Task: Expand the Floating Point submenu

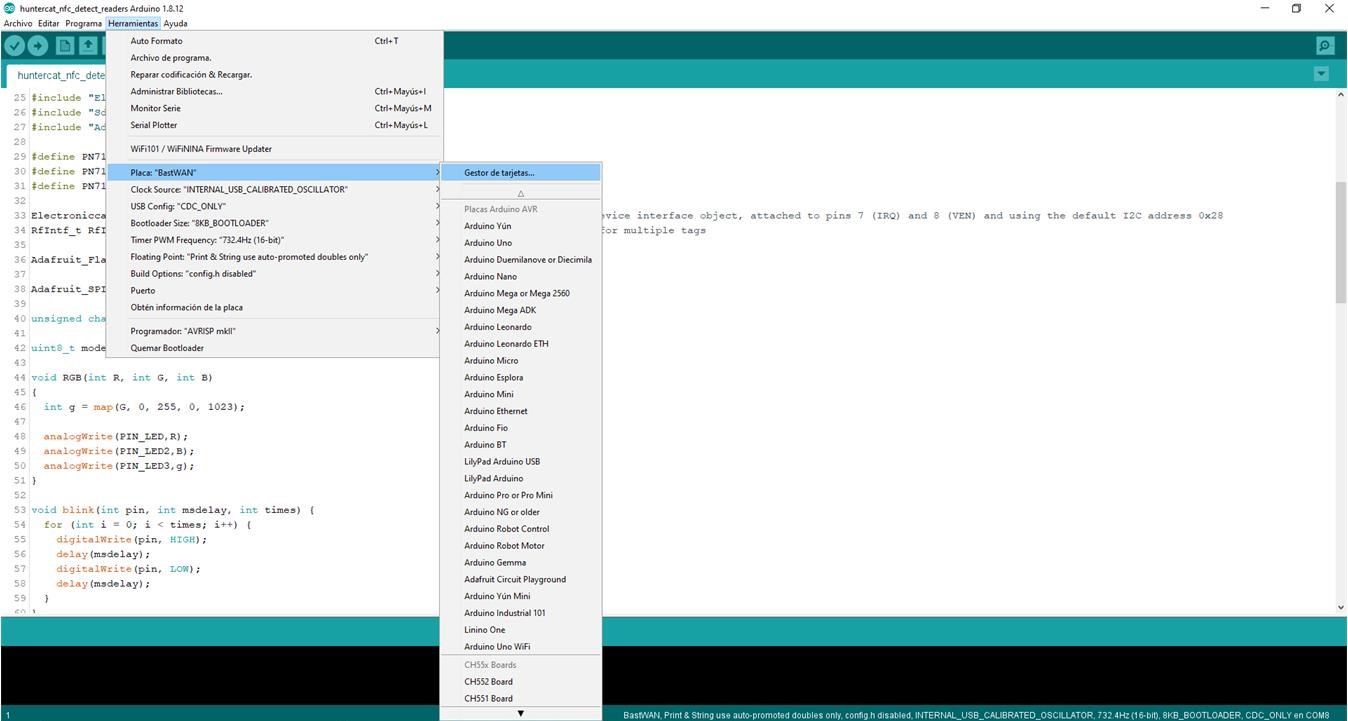Action: coord(274,257)
